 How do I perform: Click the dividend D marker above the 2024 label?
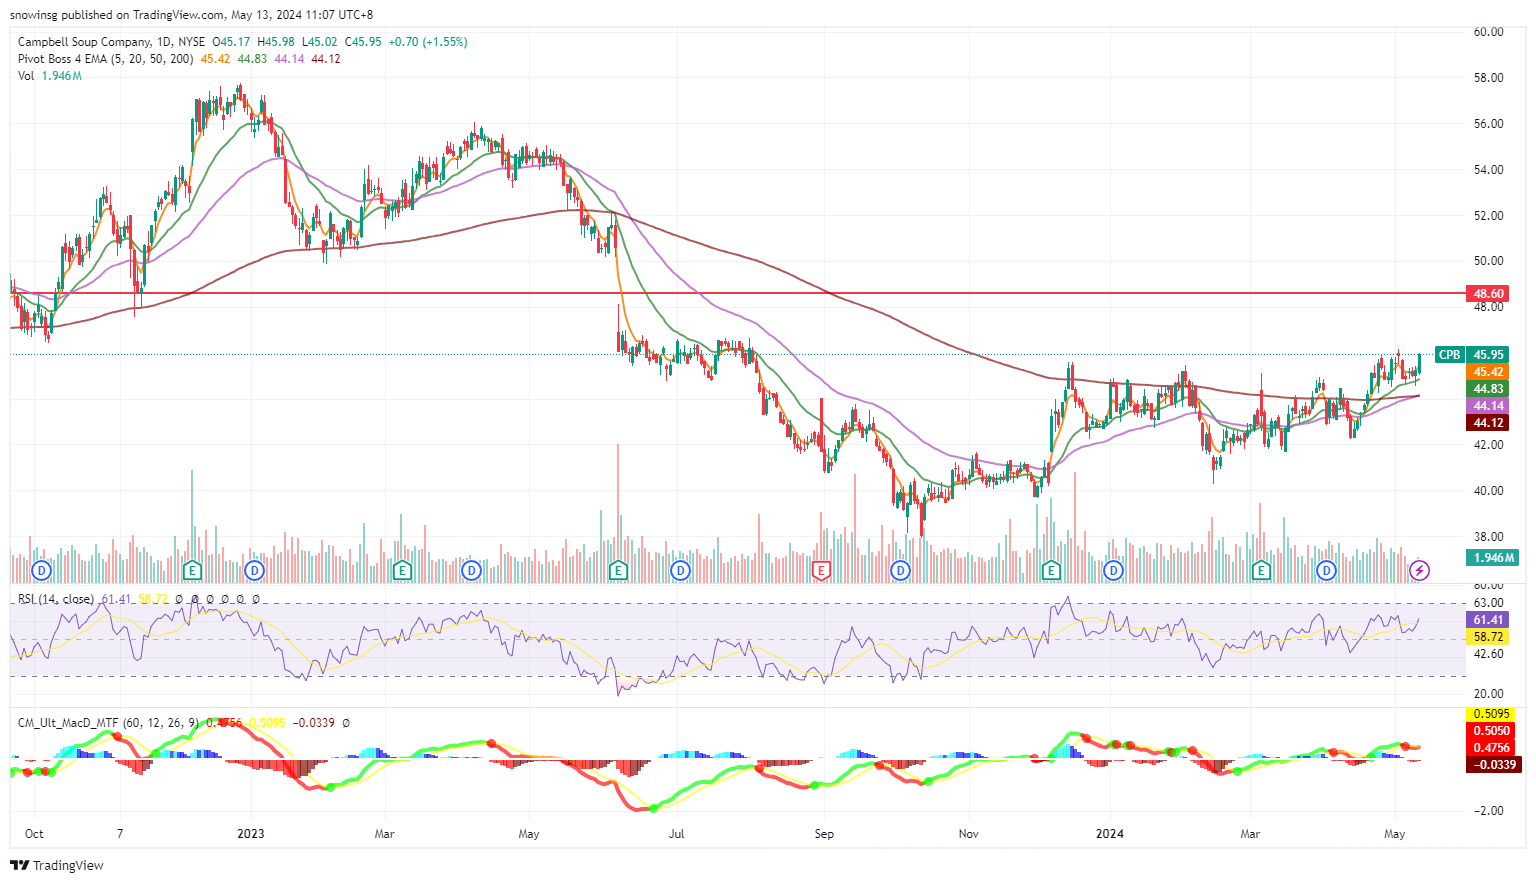click(1113, 571)
